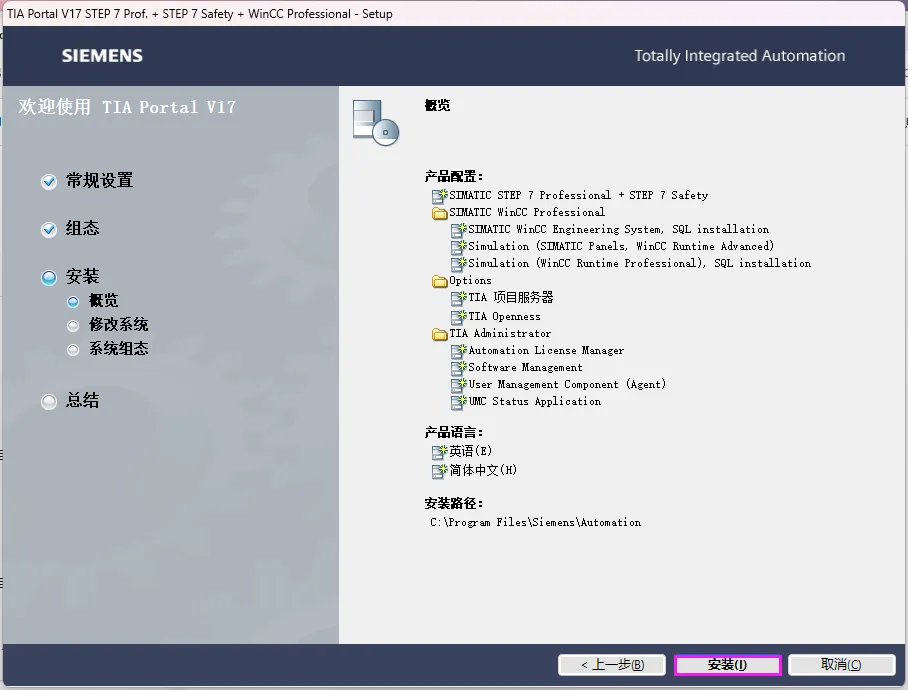The width and height of the screenshot is (908, 690).
Task: Cancel setup with the 取消(C) button
Action: (841, 665)
